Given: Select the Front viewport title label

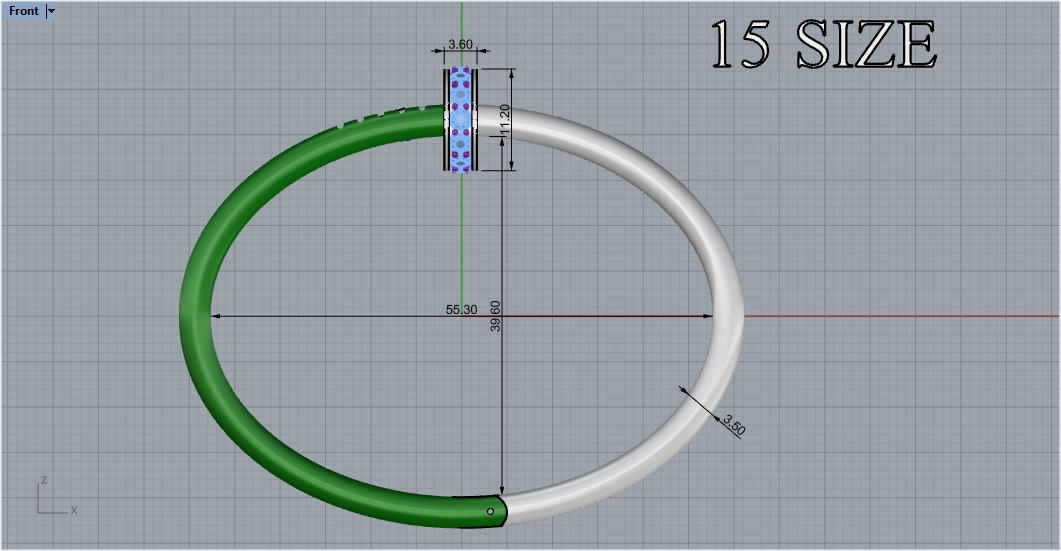Looking at the screenshot, I should coord(24,11).
